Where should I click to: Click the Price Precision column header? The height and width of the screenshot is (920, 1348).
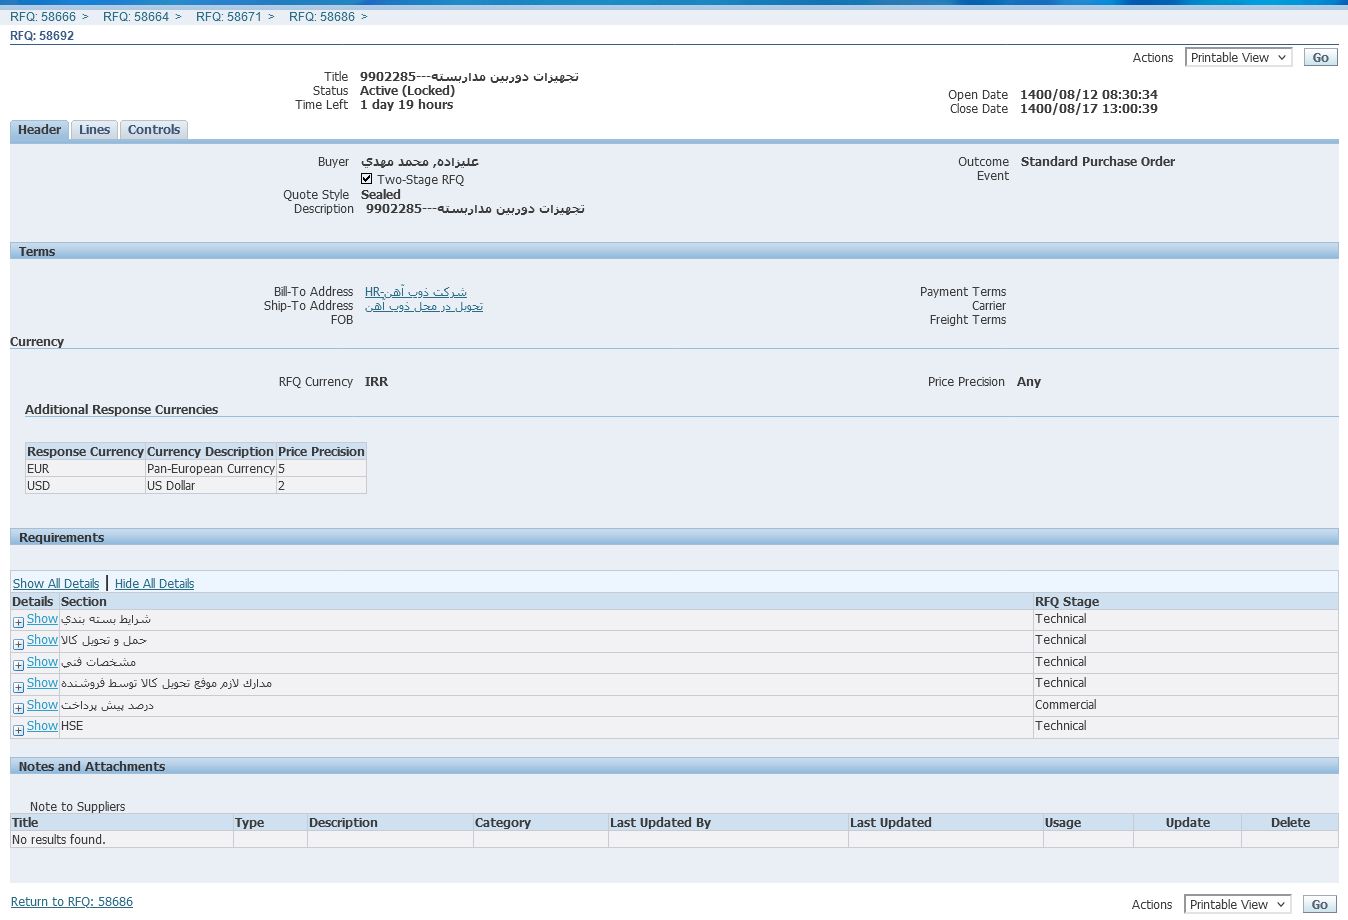tap(321, 452)
